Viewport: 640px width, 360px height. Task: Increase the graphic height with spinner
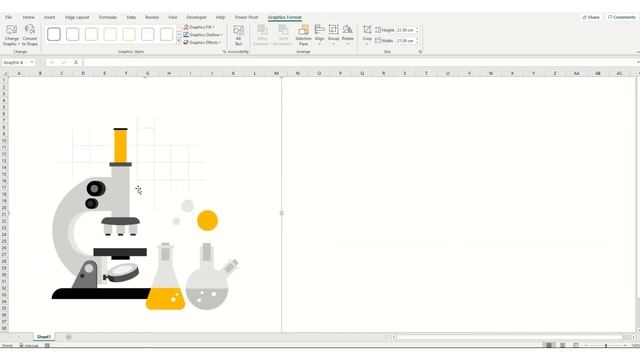417,29
